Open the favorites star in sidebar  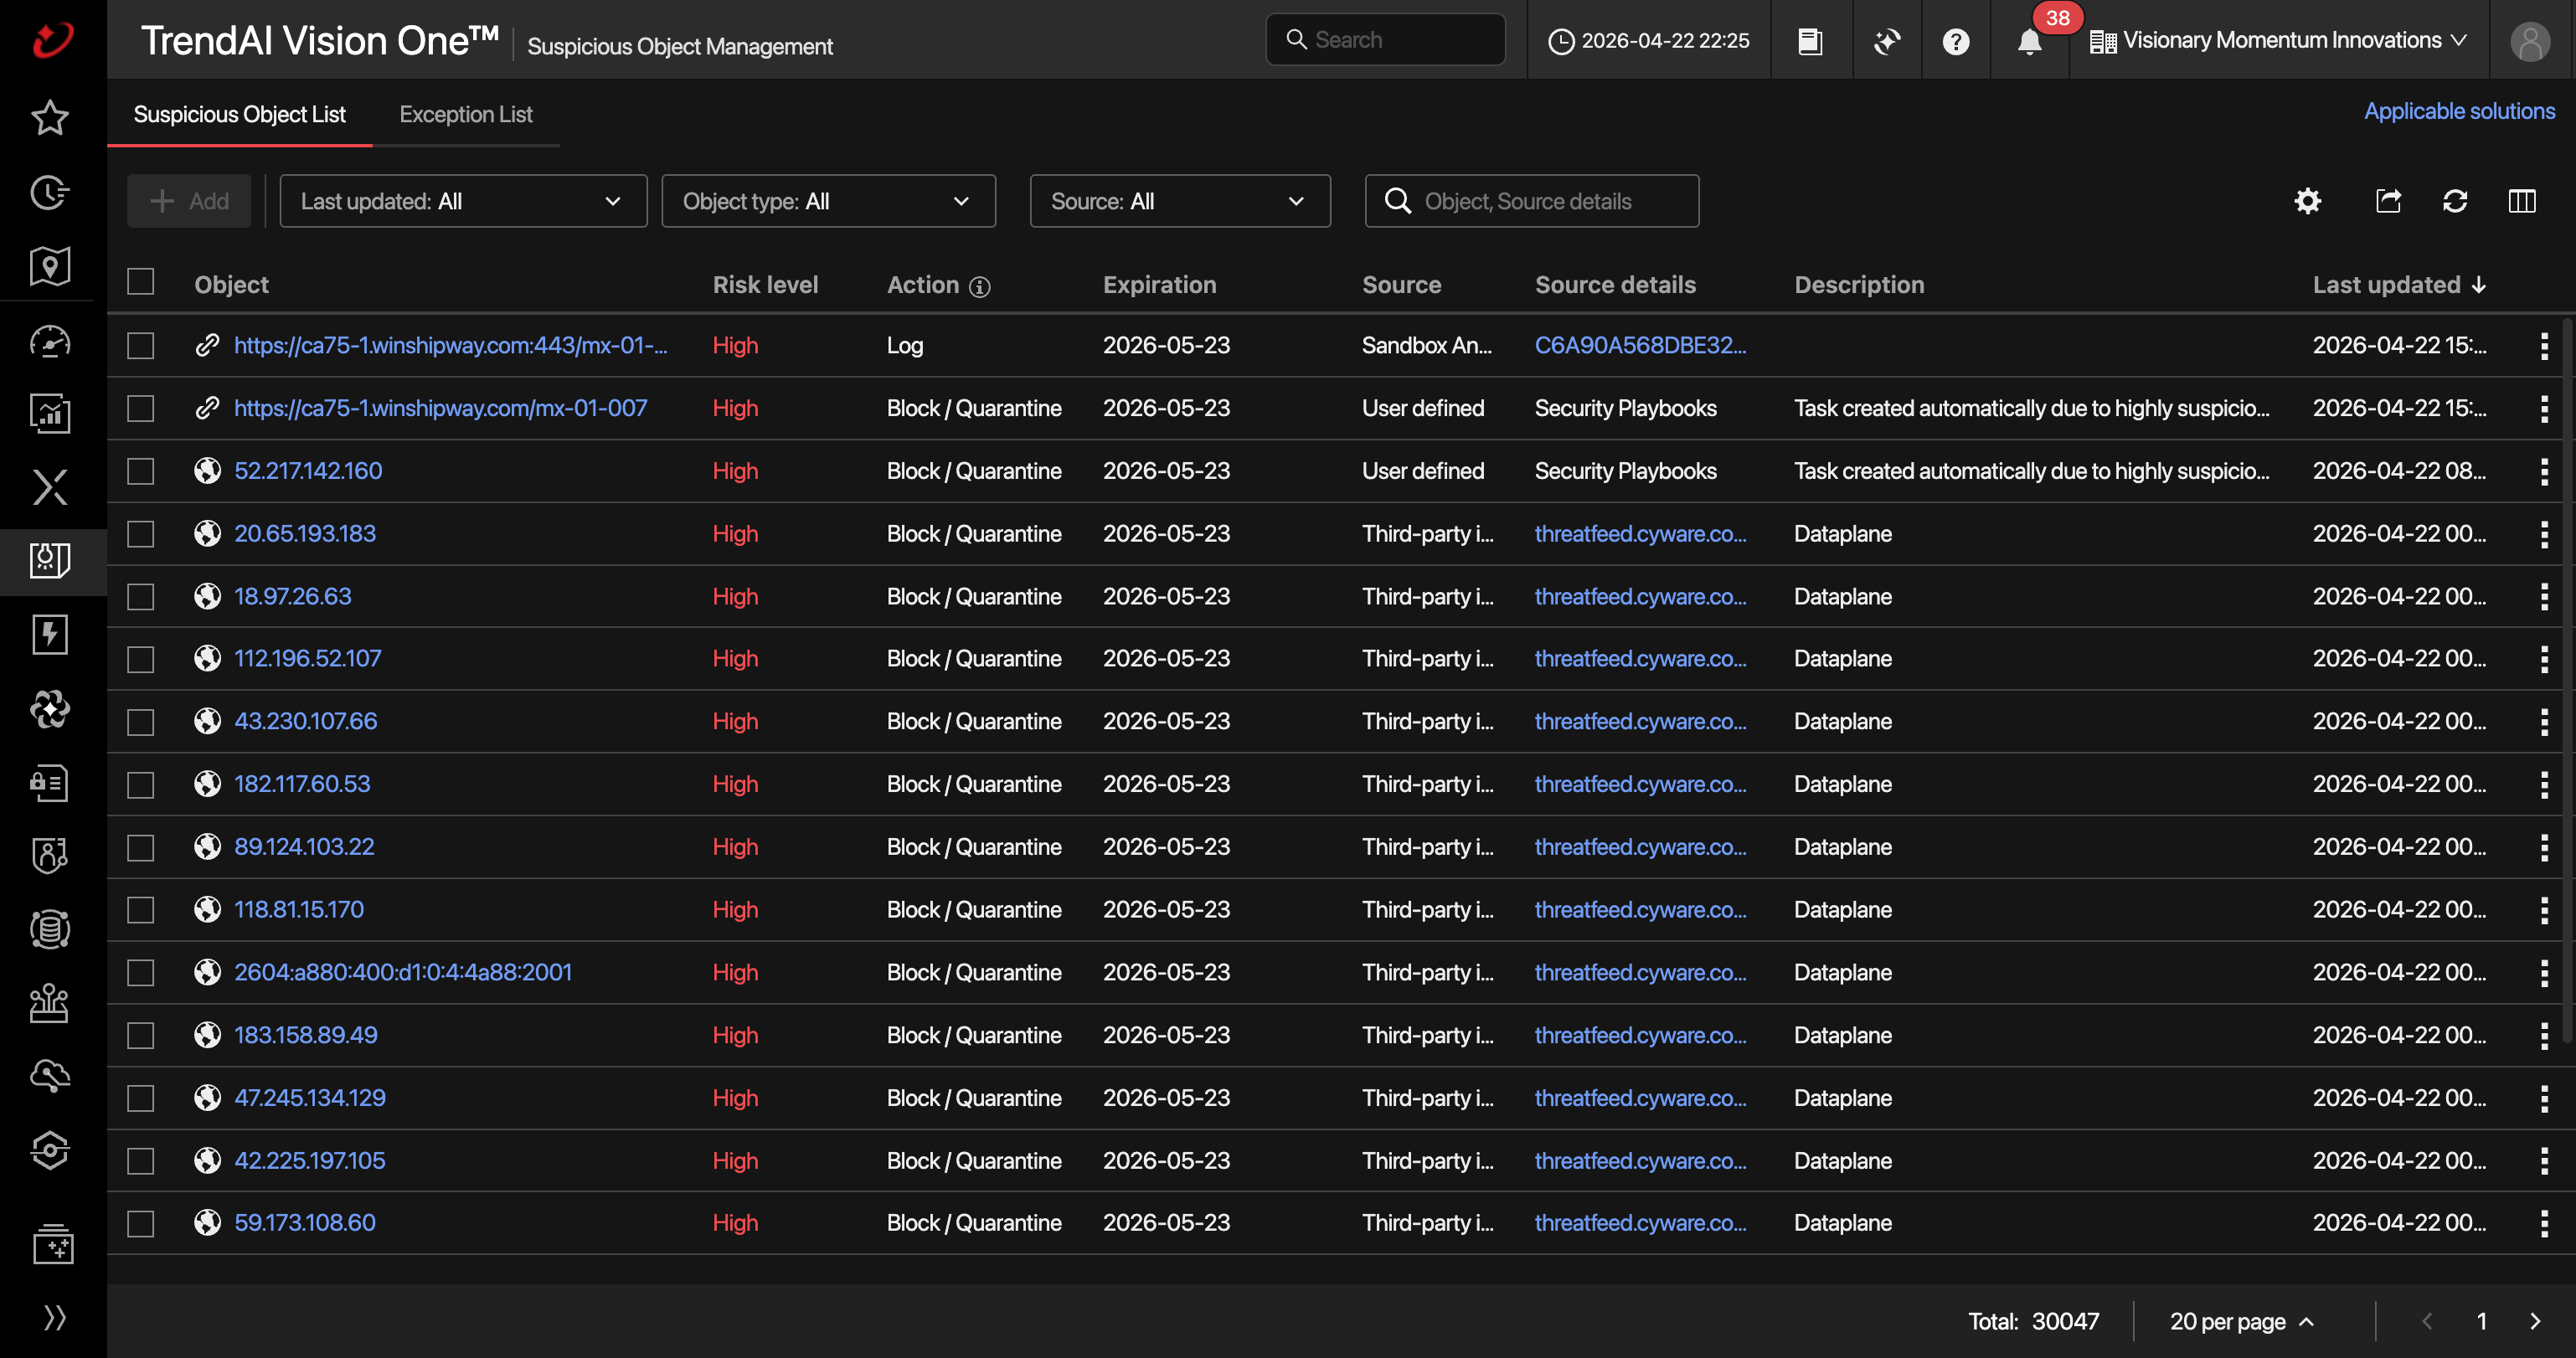pos(50,118)
